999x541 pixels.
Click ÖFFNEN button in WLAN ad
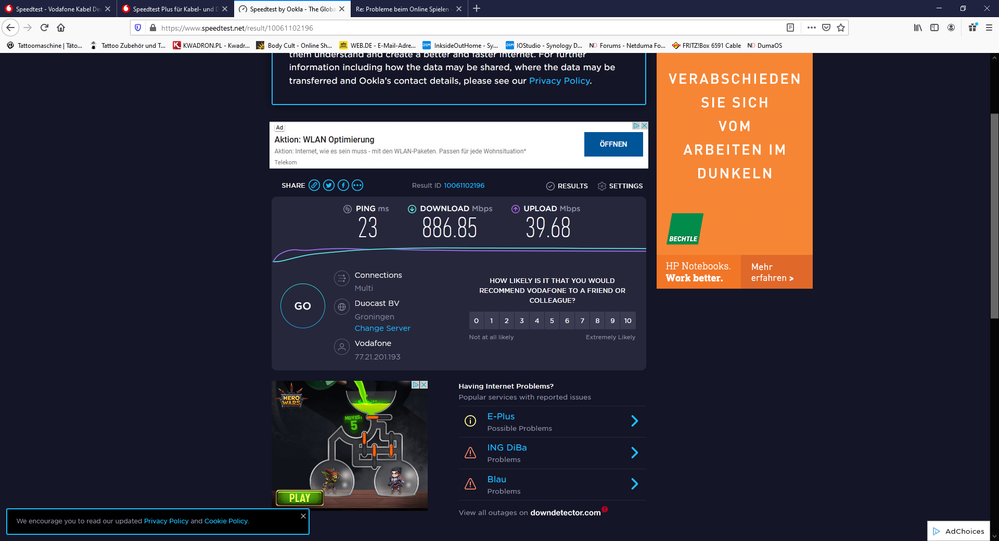coord(613,145)
